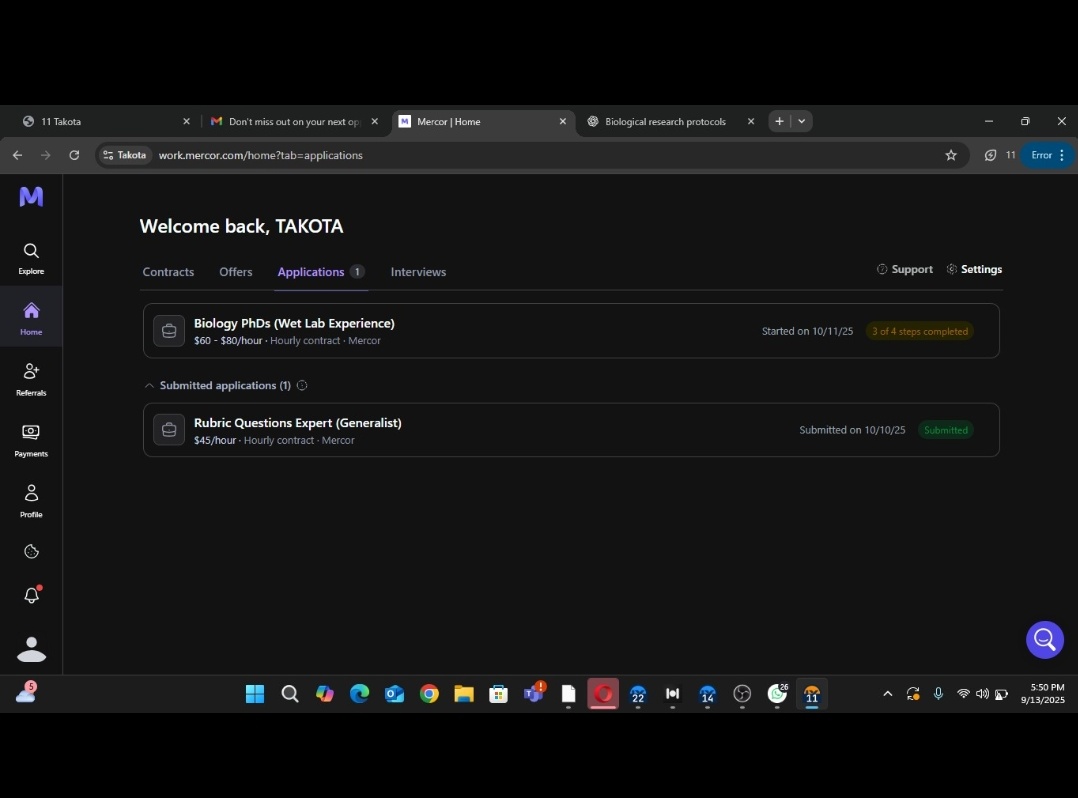Open the clock and date in taskbar

tap(1042, 694)
